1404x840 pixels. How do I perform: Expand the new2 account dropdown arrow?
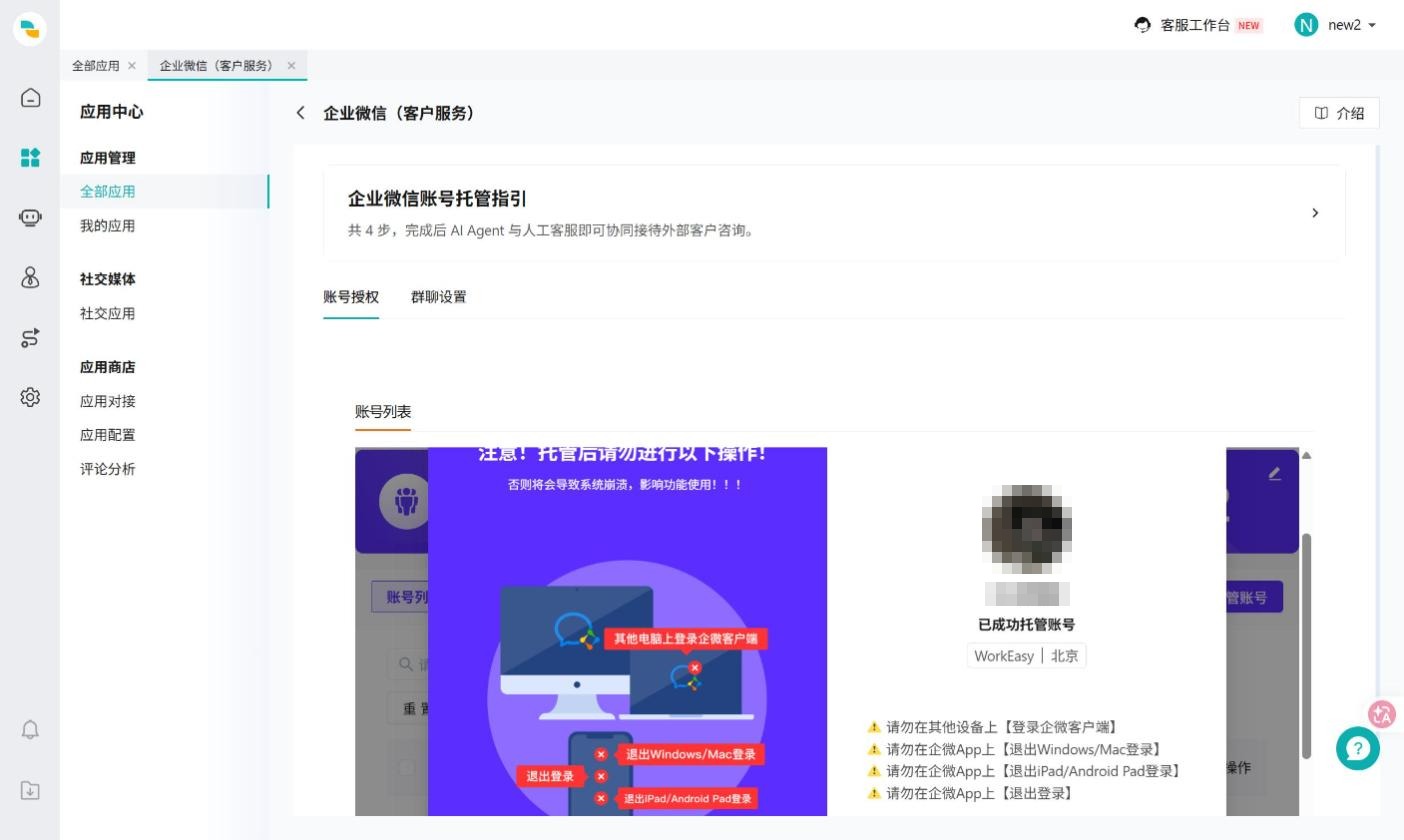click(x=1372, y=26)
